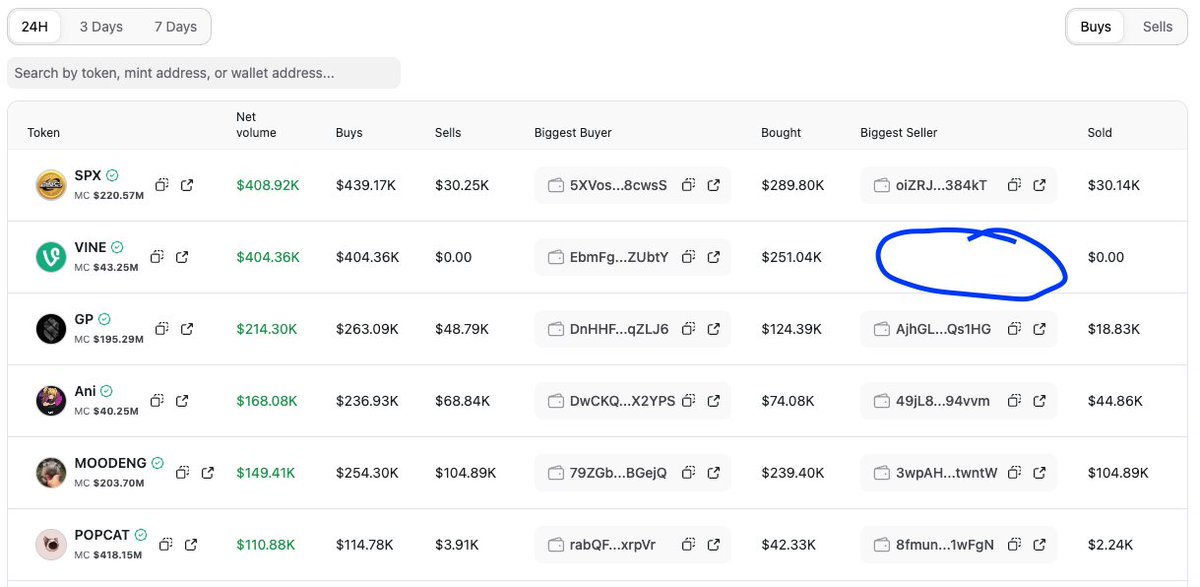Switch to the Sells view
Image resolution: width=1200 pixels, height=587 pixels.
tap(1157, 27)
